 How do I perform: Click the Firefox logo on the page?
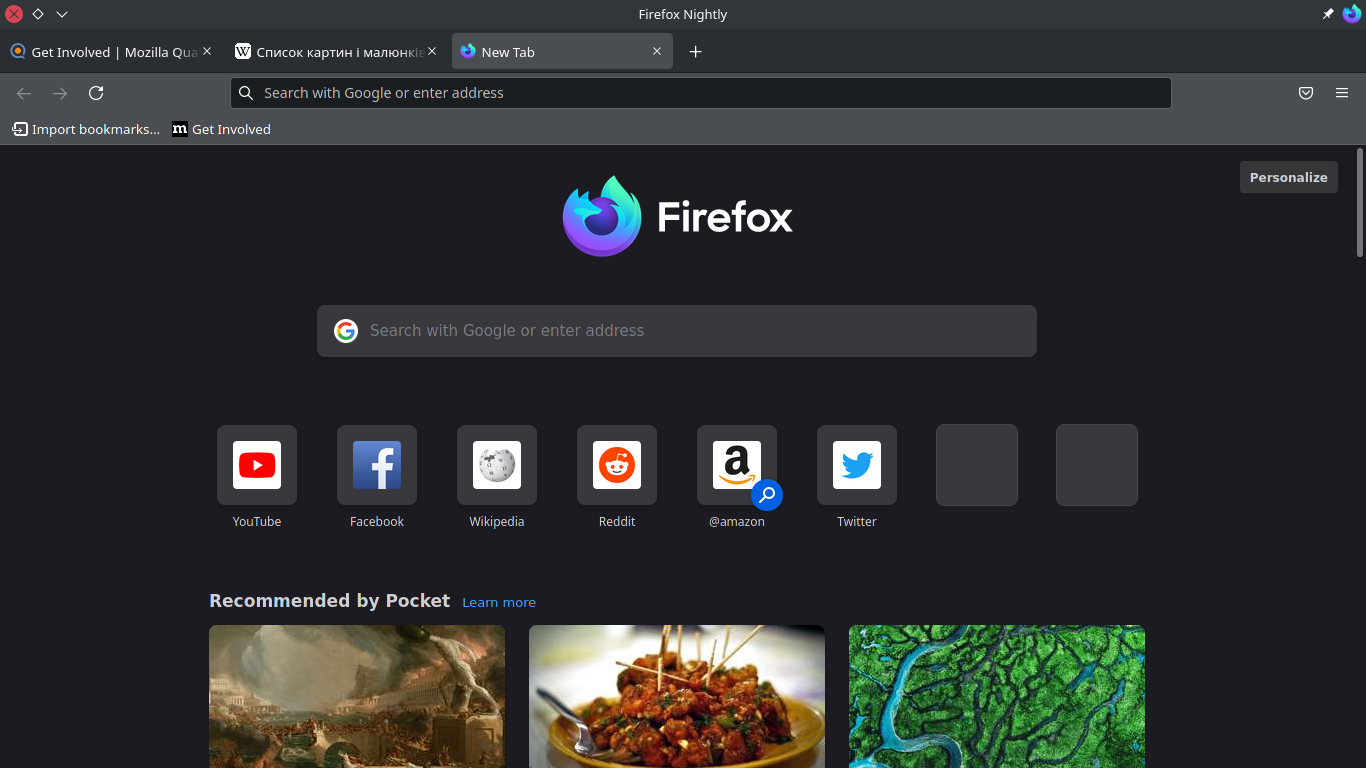tap(678, 216)
